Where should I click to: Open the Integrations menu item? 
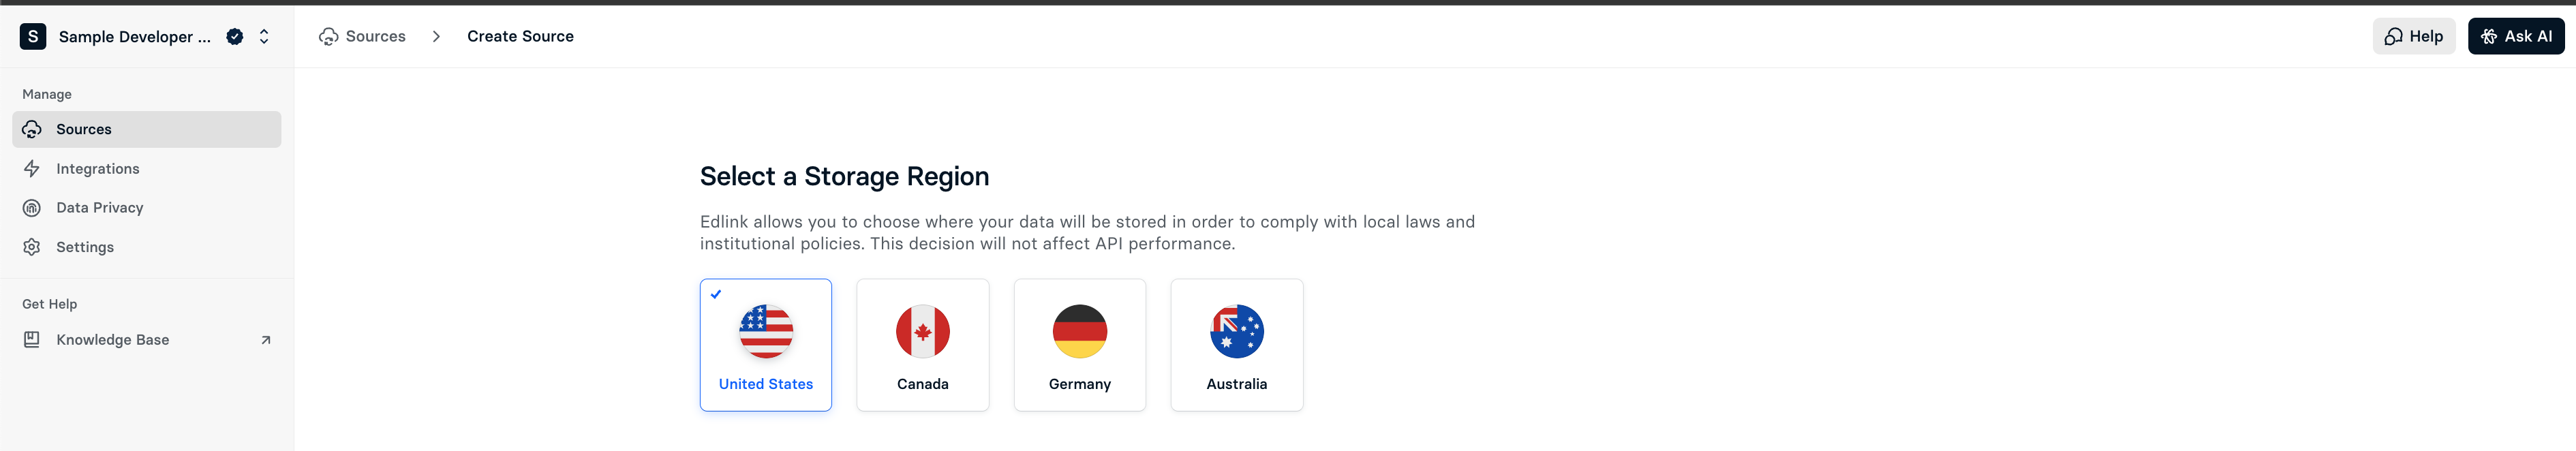tap(98, 169)
